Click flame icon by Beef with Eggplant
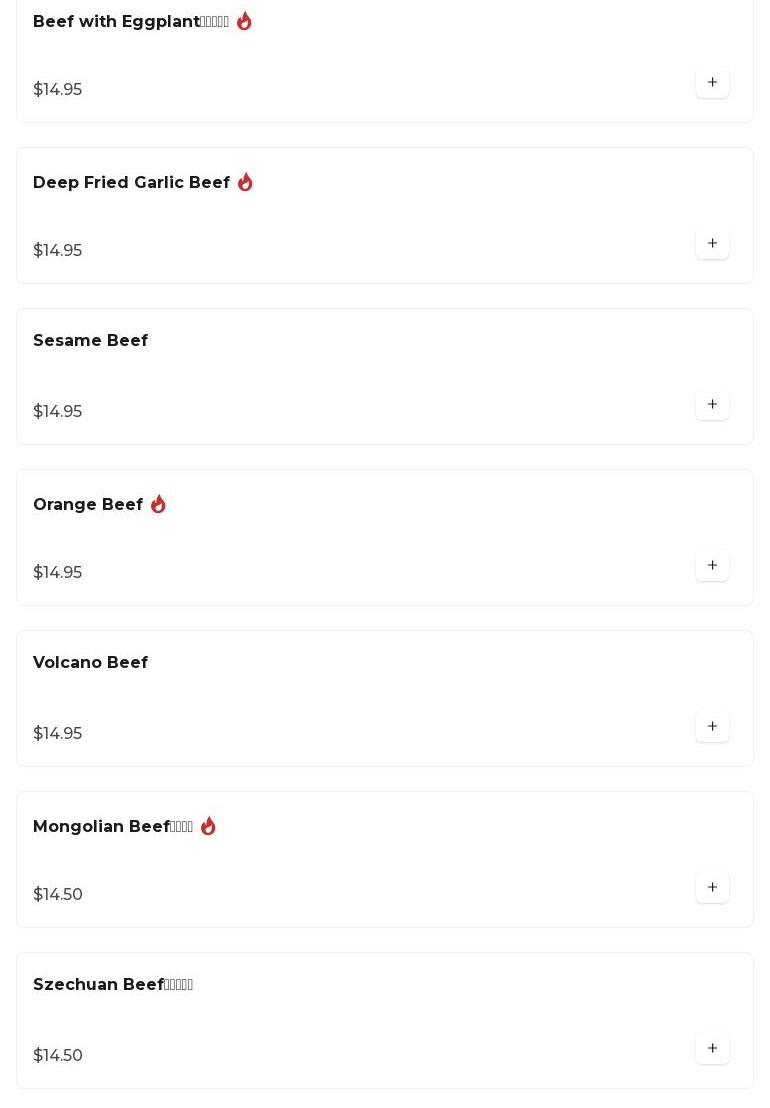770x1108 pixels. coord(244,21)
